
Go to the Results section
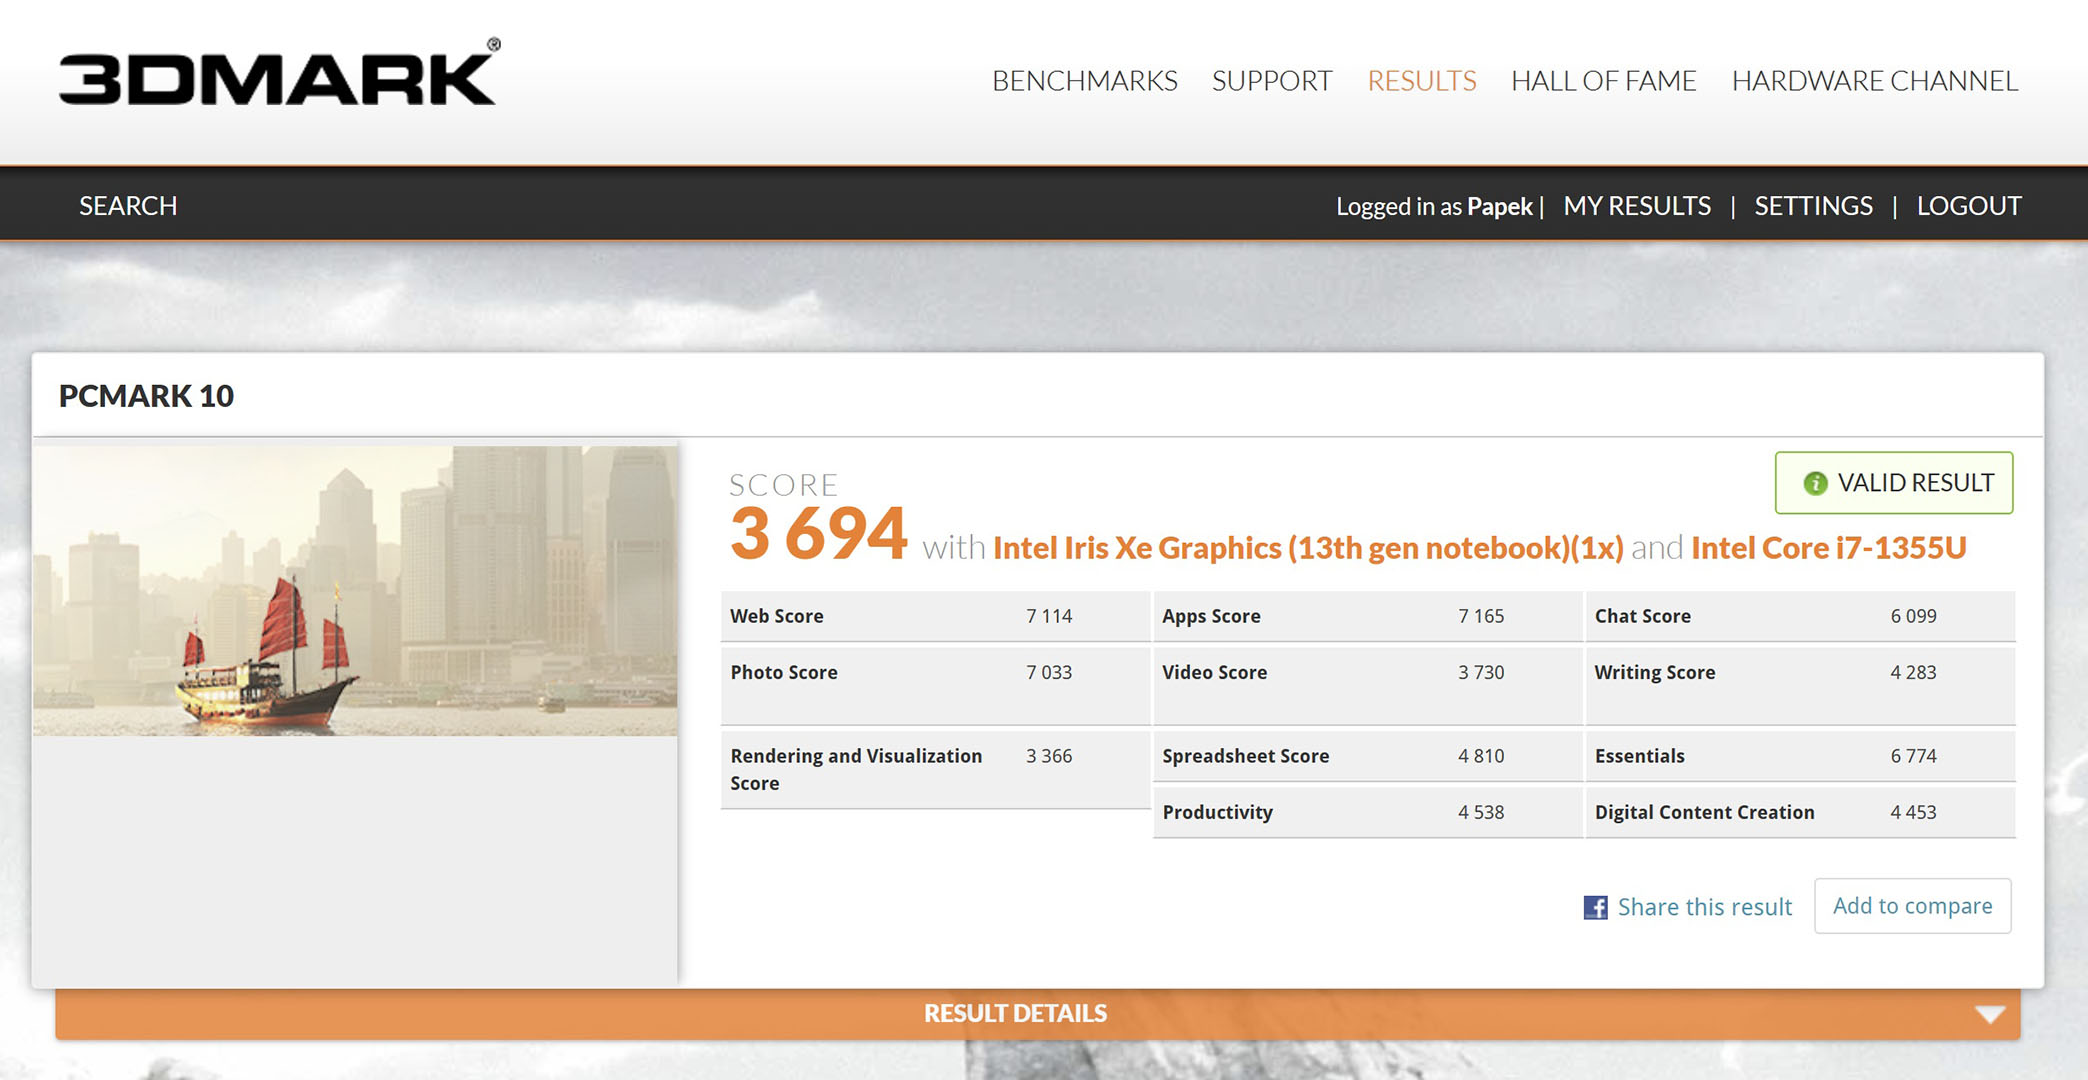1421,81
